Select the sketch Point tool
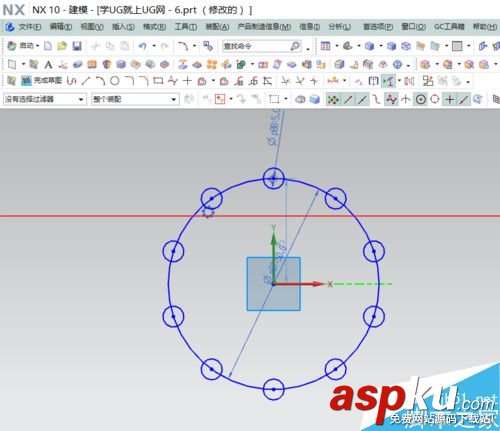 [187, 81]
